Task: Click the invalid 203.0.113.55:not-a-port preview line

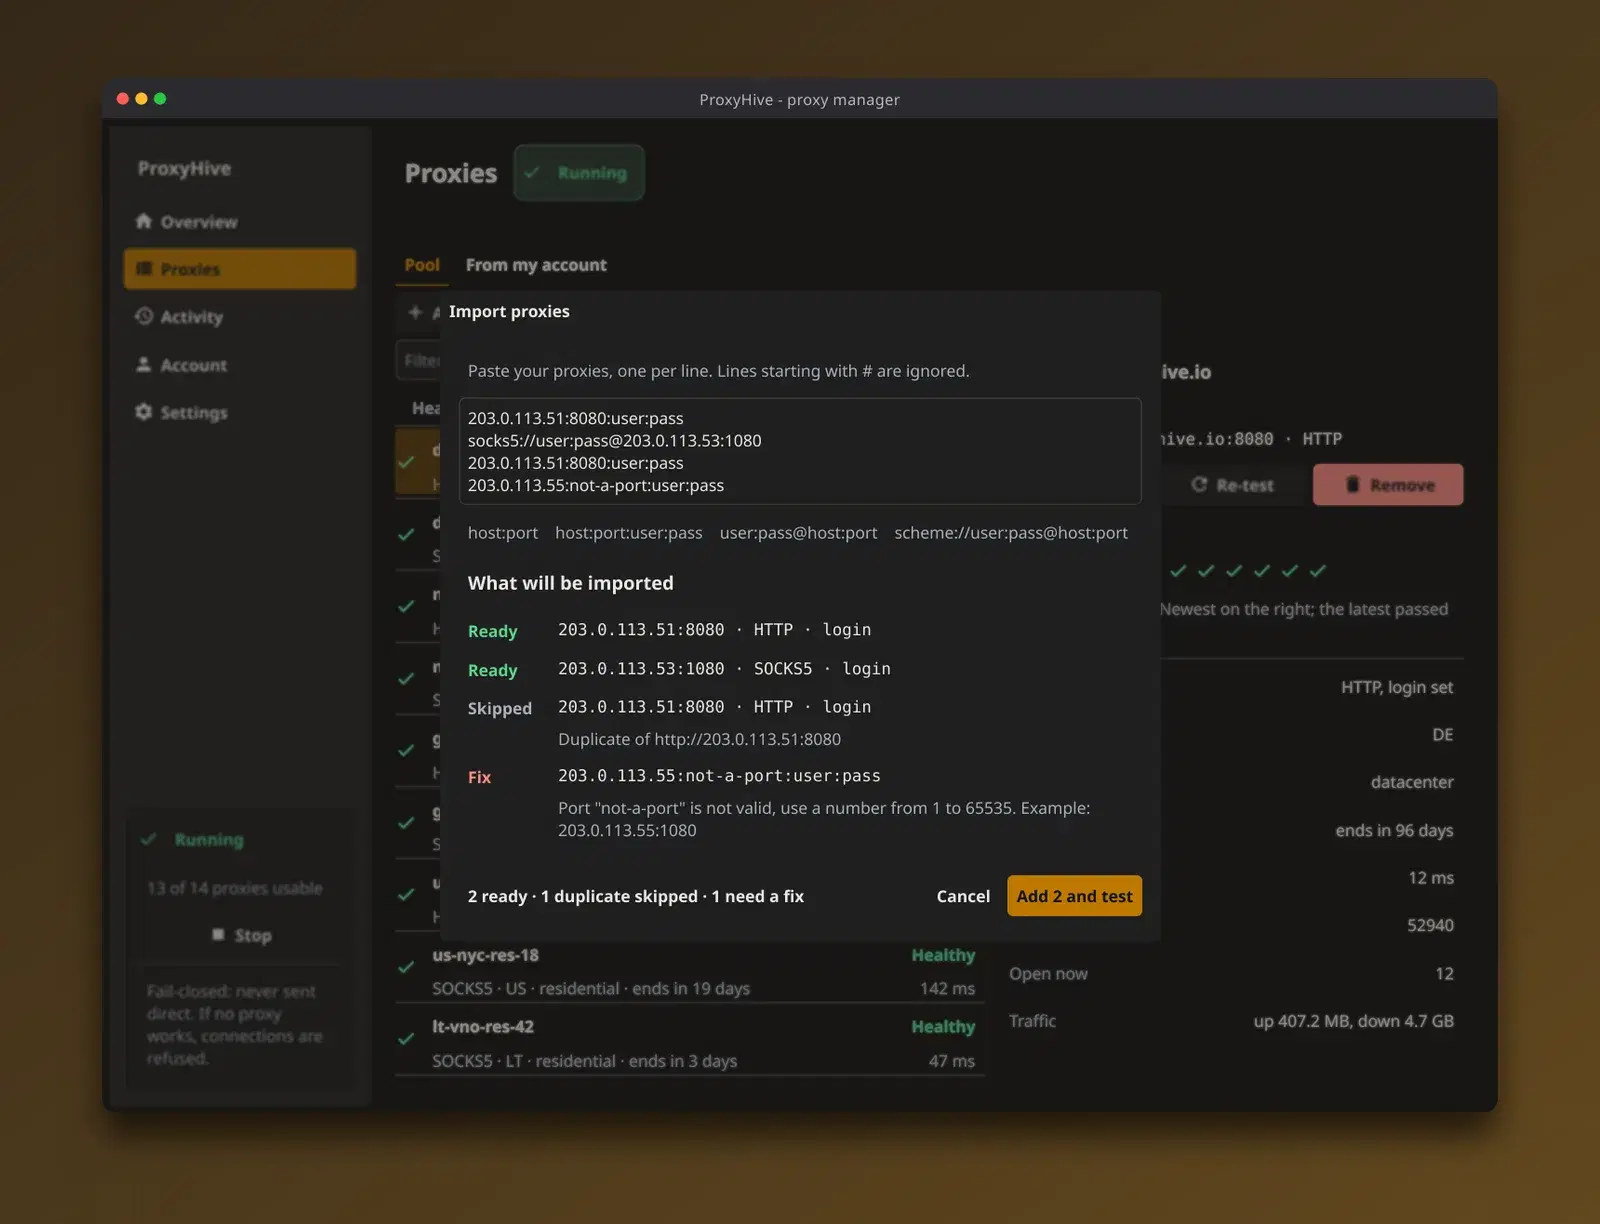Action: pos(719,775)
